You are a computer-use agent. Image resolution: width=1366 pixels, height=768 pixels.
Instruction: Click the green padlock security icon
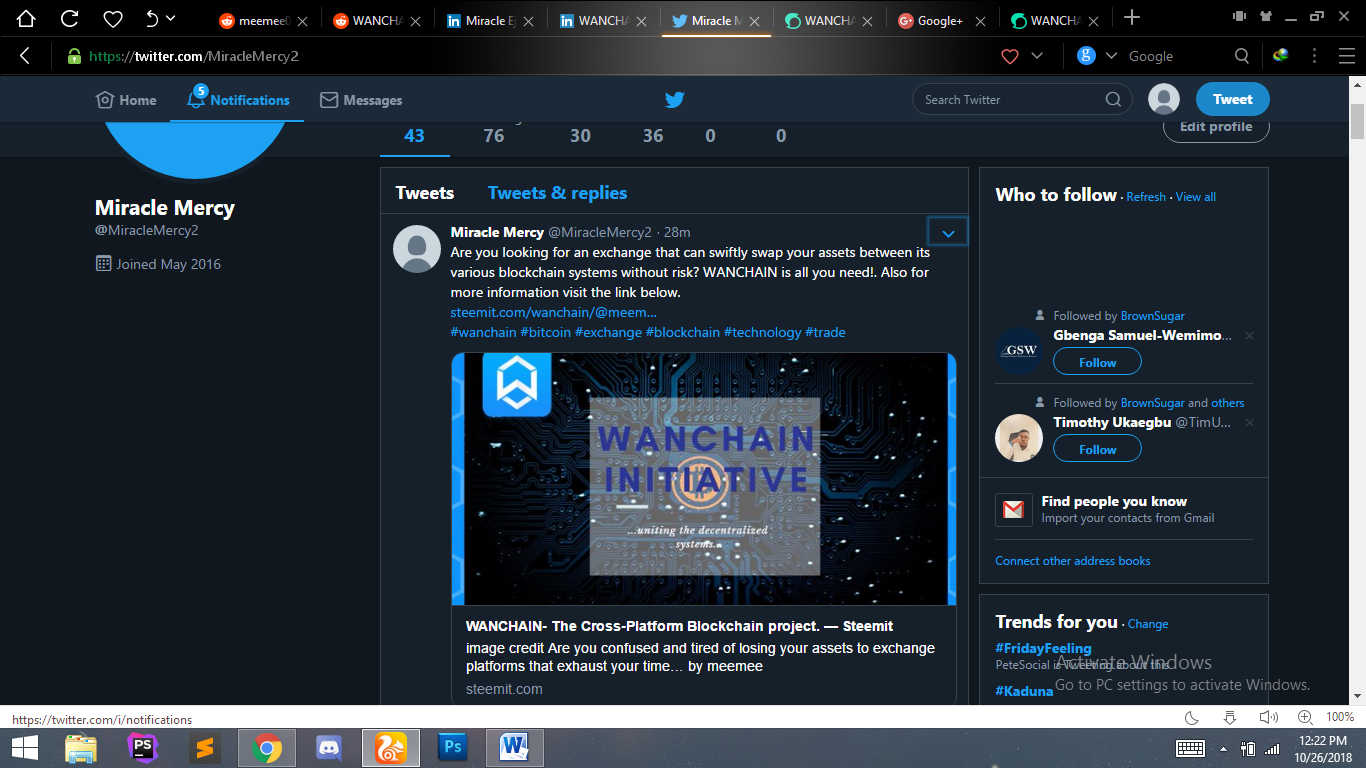[74, 56]
